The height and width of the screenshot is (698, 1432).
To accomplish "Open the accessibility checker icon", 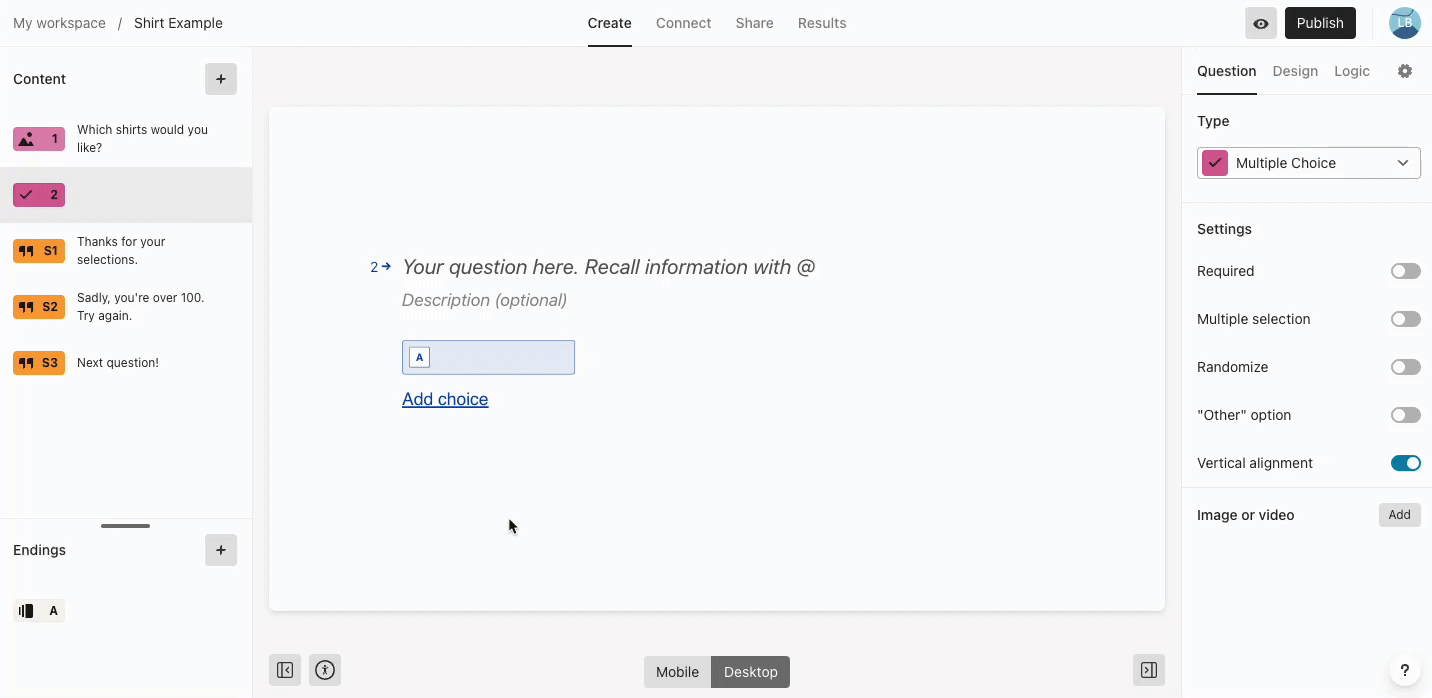I will coord(325,670).
